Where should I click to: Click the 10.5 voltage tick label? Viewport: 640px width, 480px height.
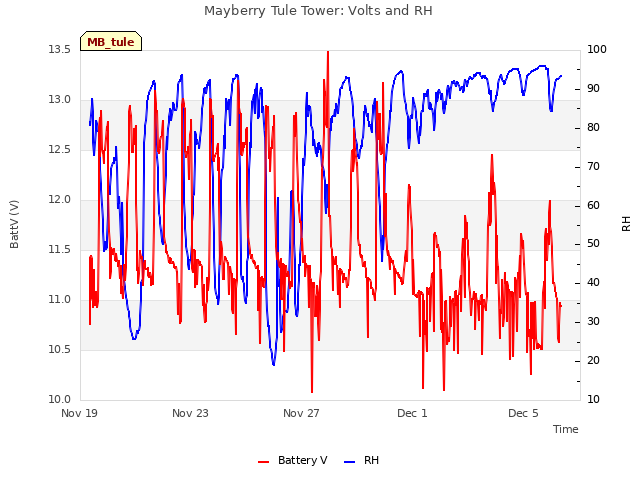(x=60, y=349)
